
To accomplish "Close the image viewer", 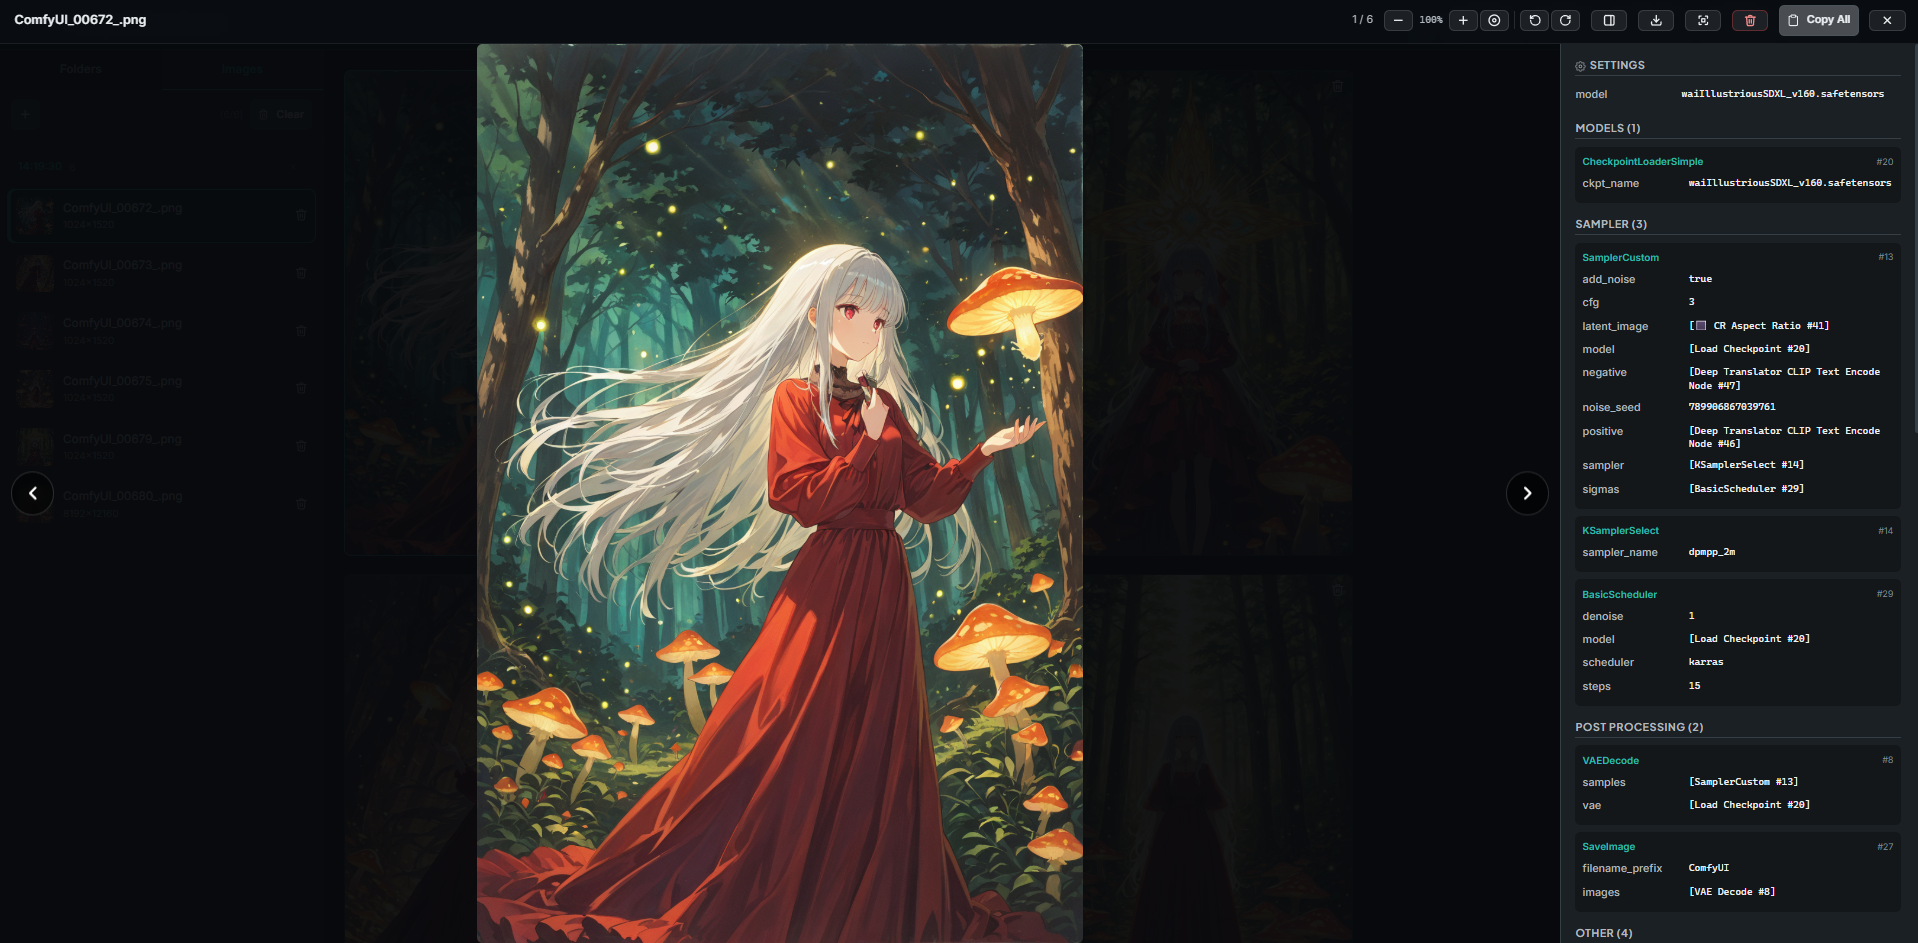I will coord(1887,20).
